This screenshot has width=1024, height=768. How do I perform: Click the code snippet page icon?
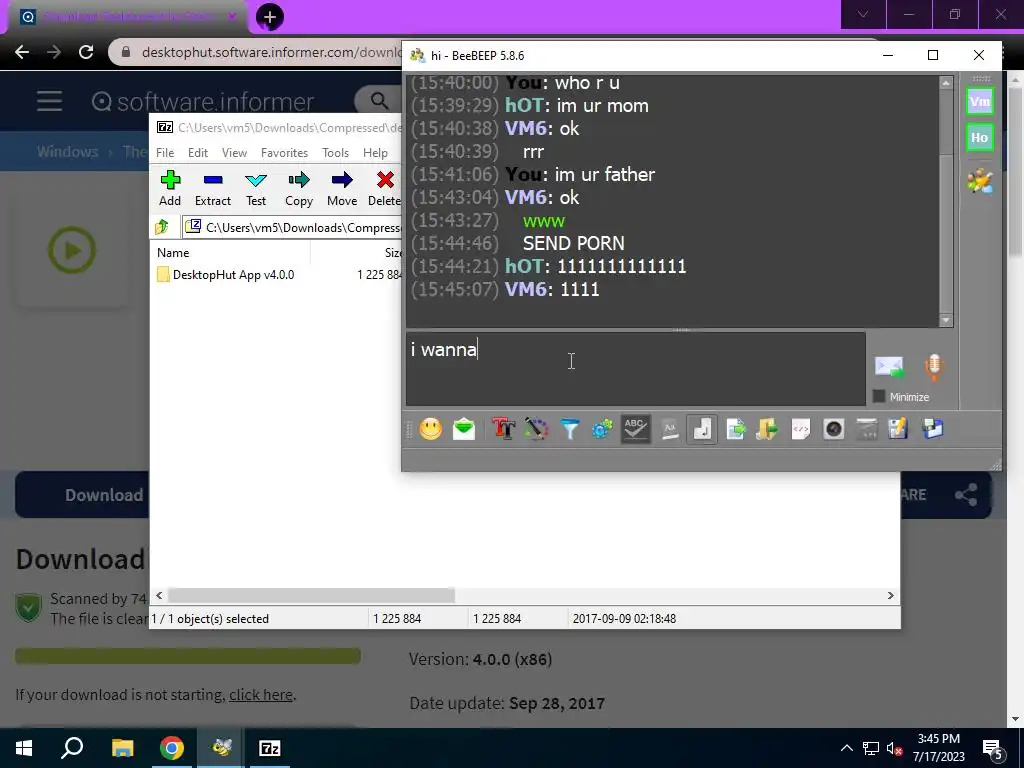click(x=801, y=429)
